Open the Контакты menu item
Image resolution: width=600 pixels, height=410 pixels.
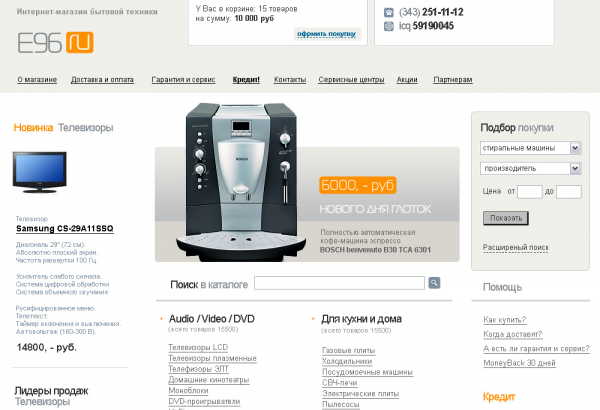point(290,80)
